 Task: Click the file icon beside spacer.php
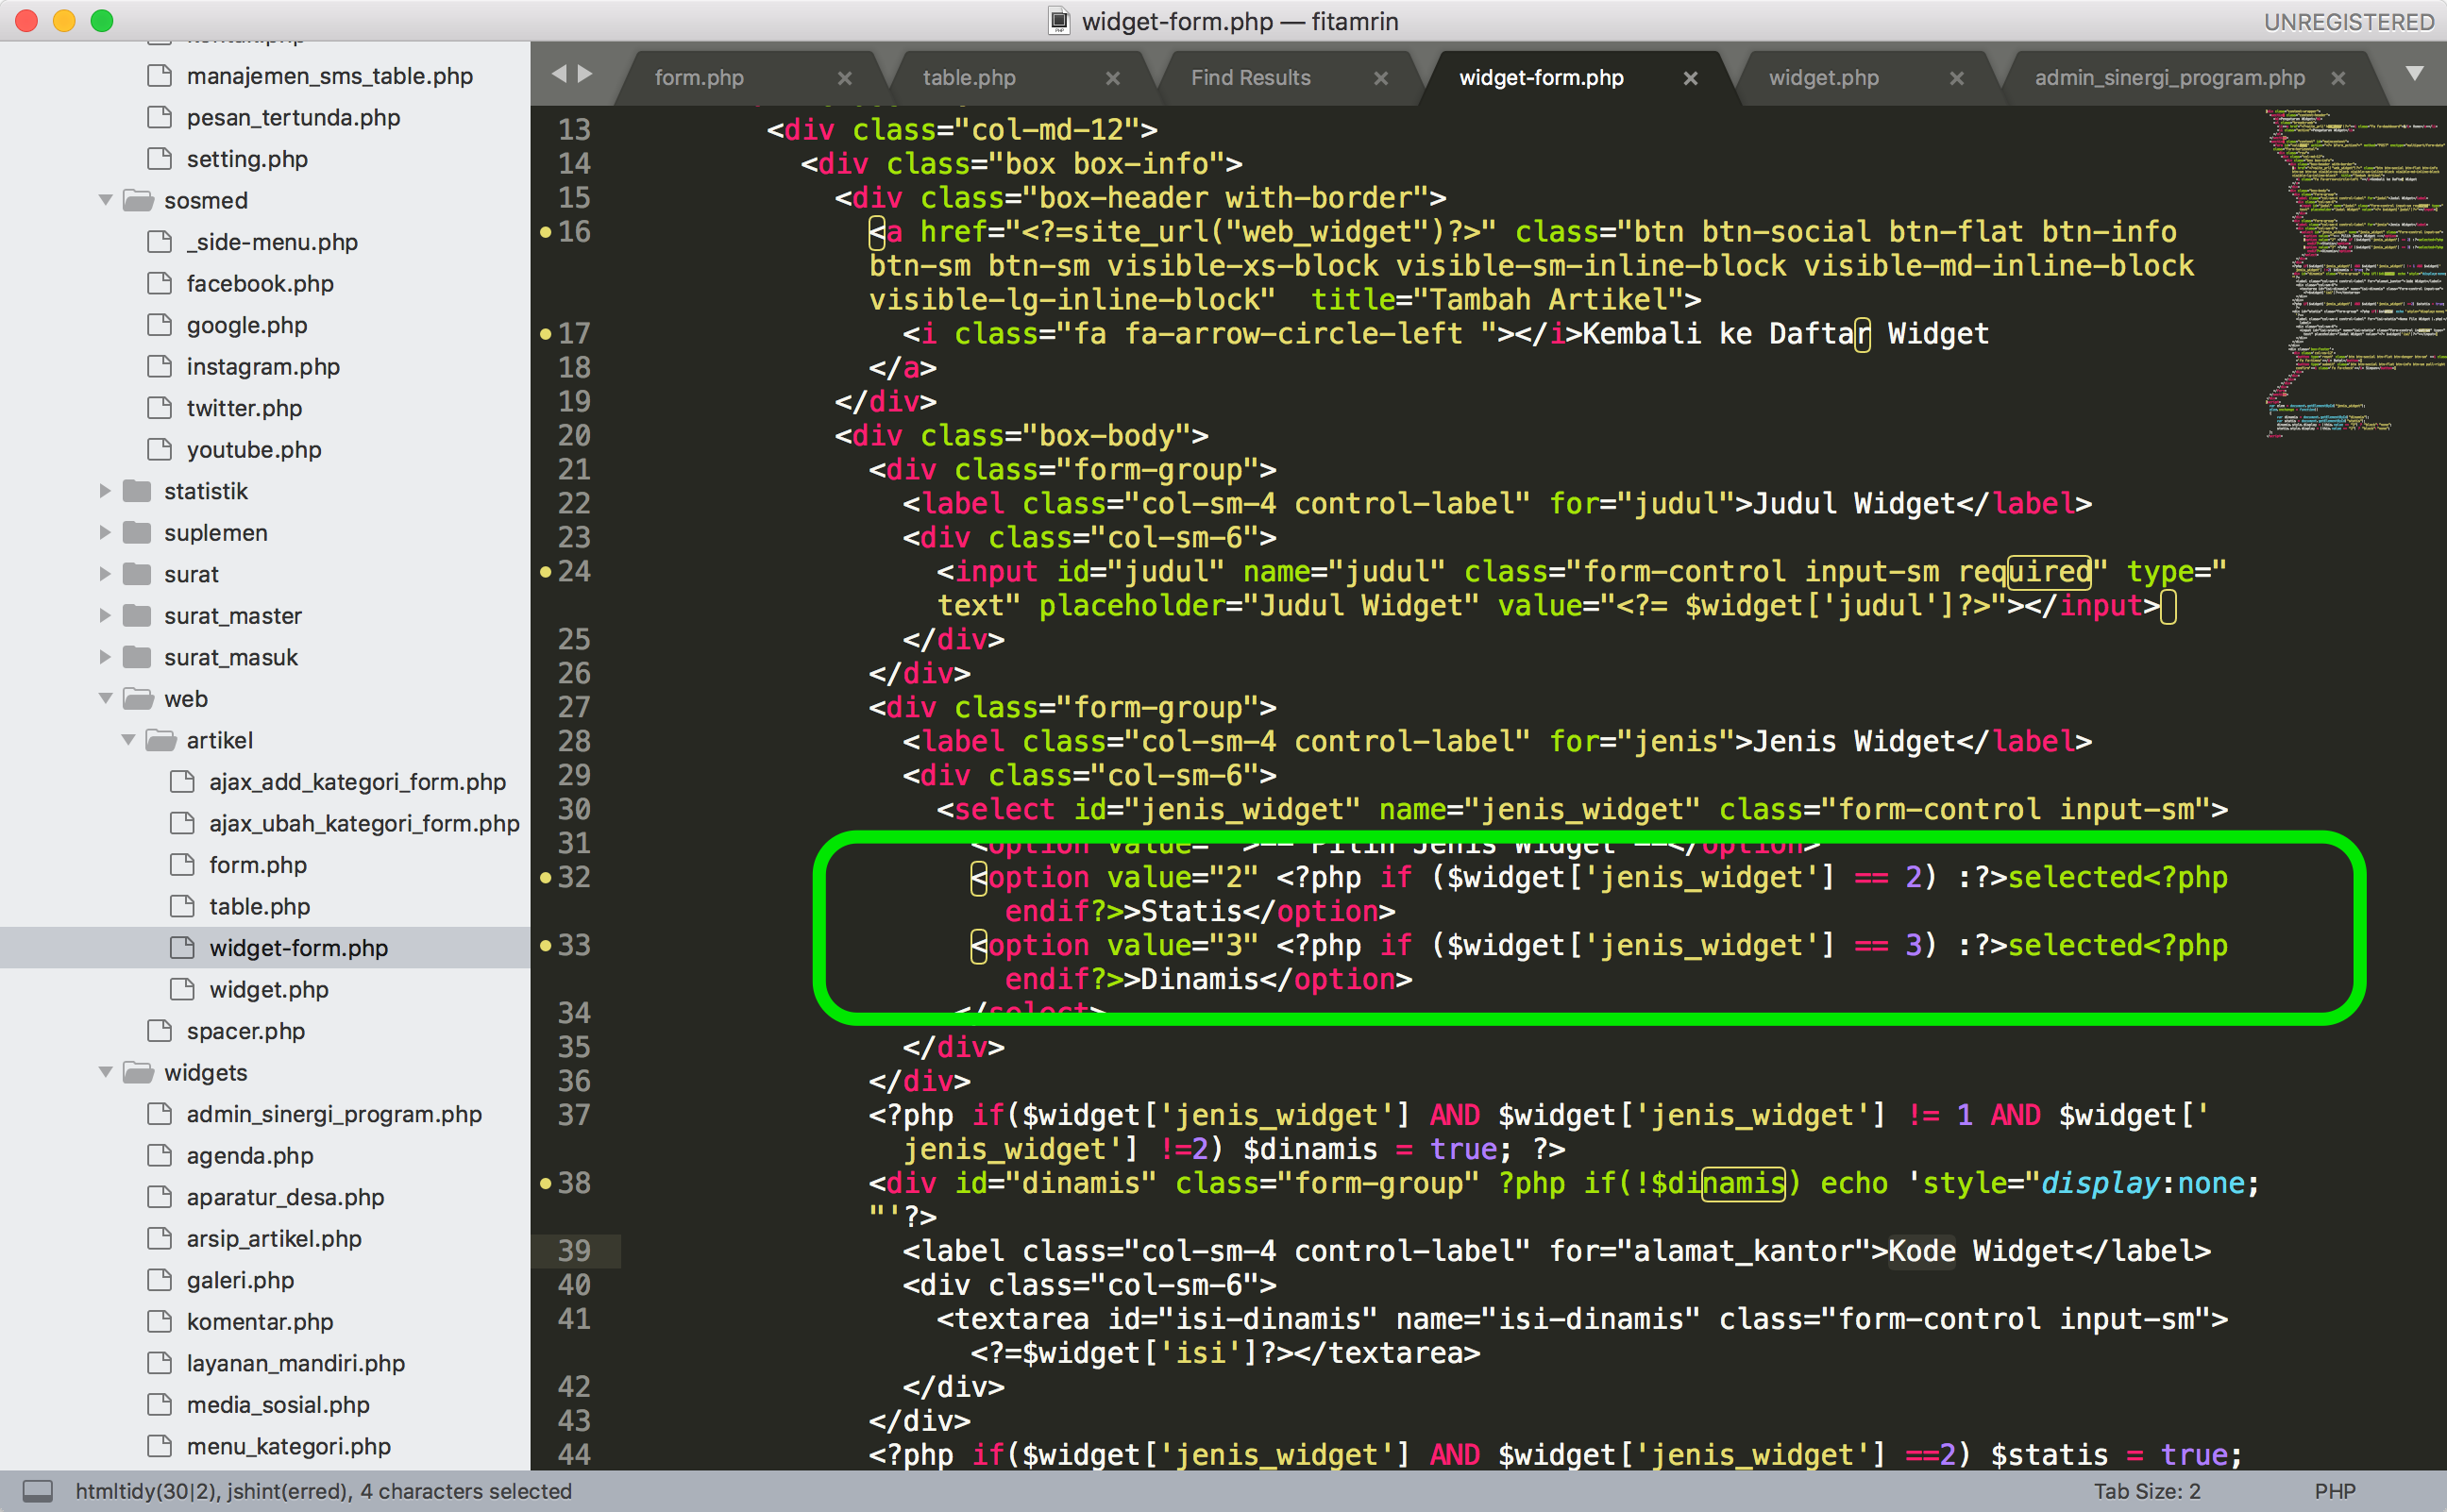(x=158, y=1030)
